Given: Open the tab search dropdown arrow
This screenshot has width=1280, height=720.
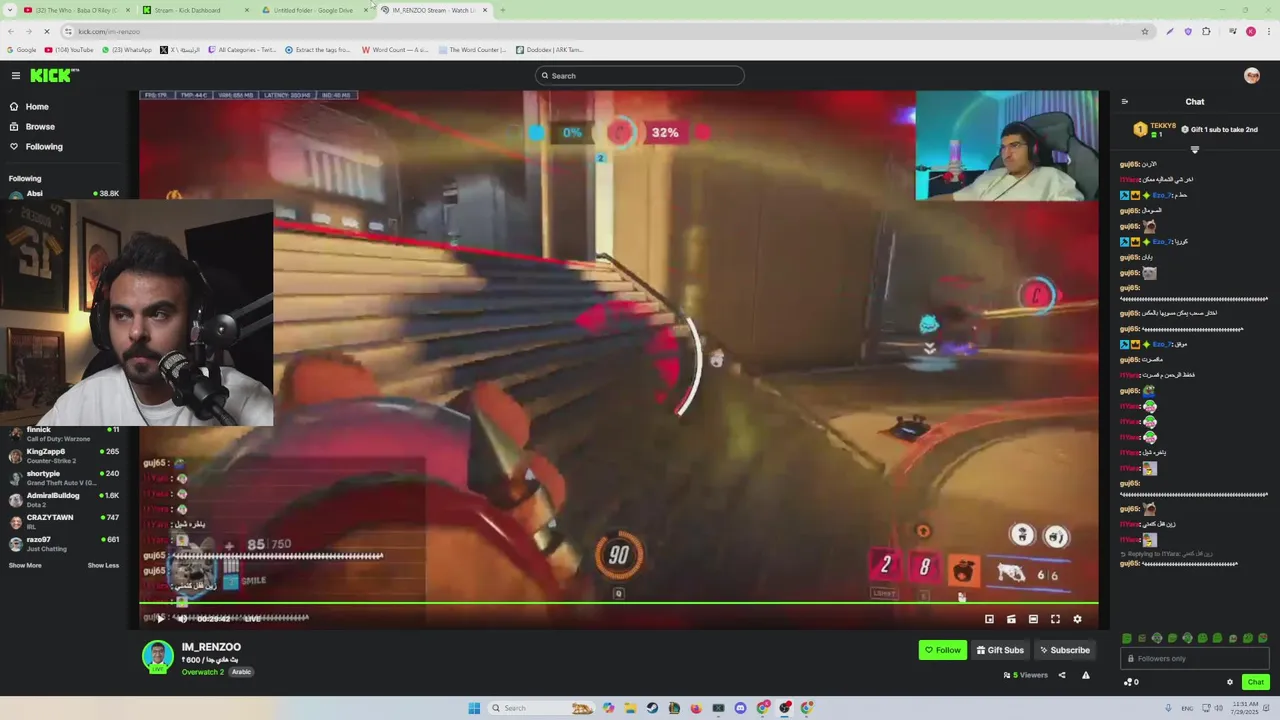Looking at the screenshot, I should (x=10, y=10).
